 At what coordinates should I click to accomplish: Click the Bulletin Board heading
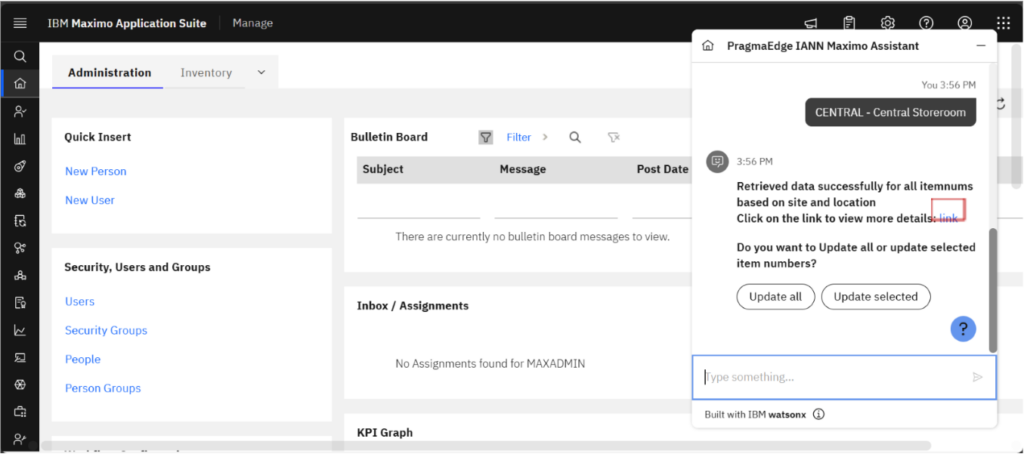389,137
